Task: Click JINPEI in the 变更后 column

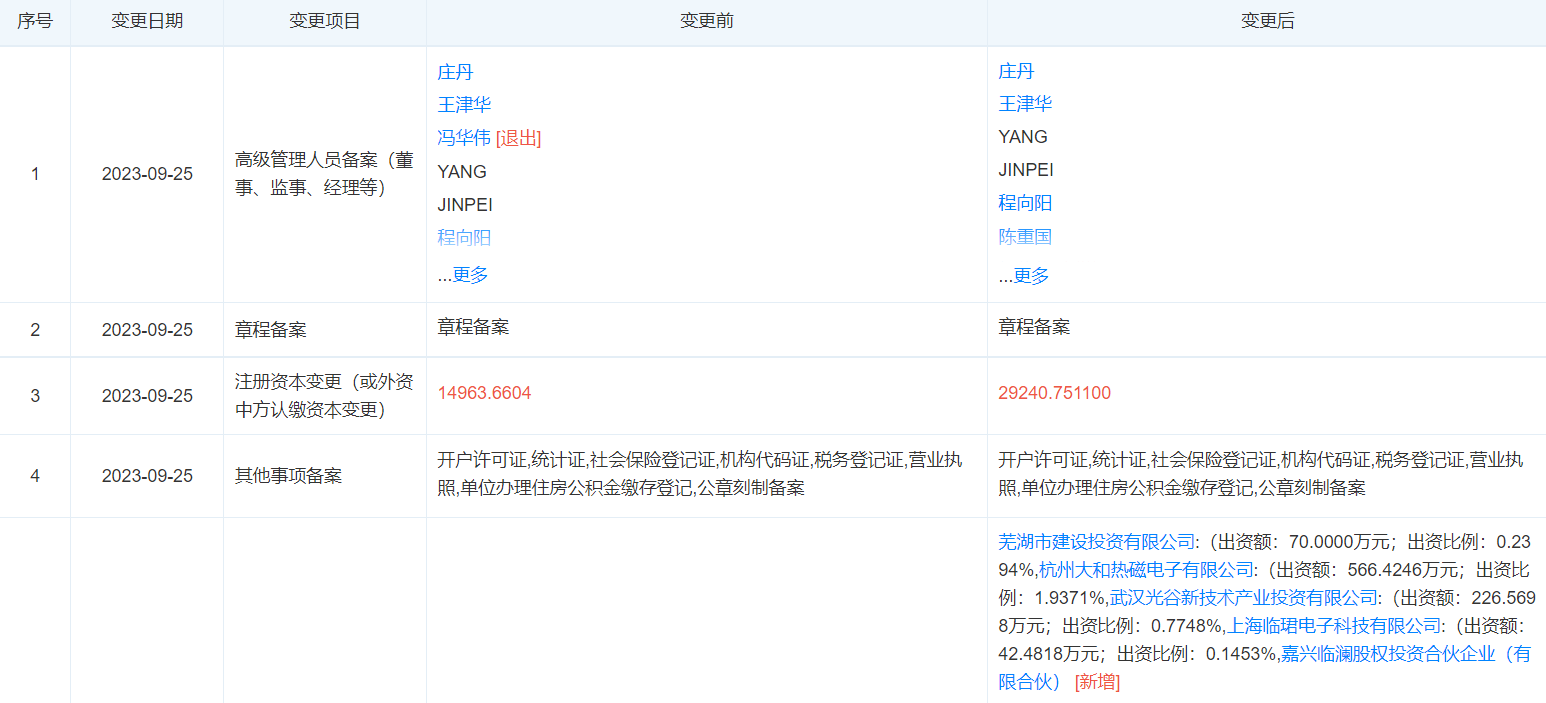Action: [1026, 170]
